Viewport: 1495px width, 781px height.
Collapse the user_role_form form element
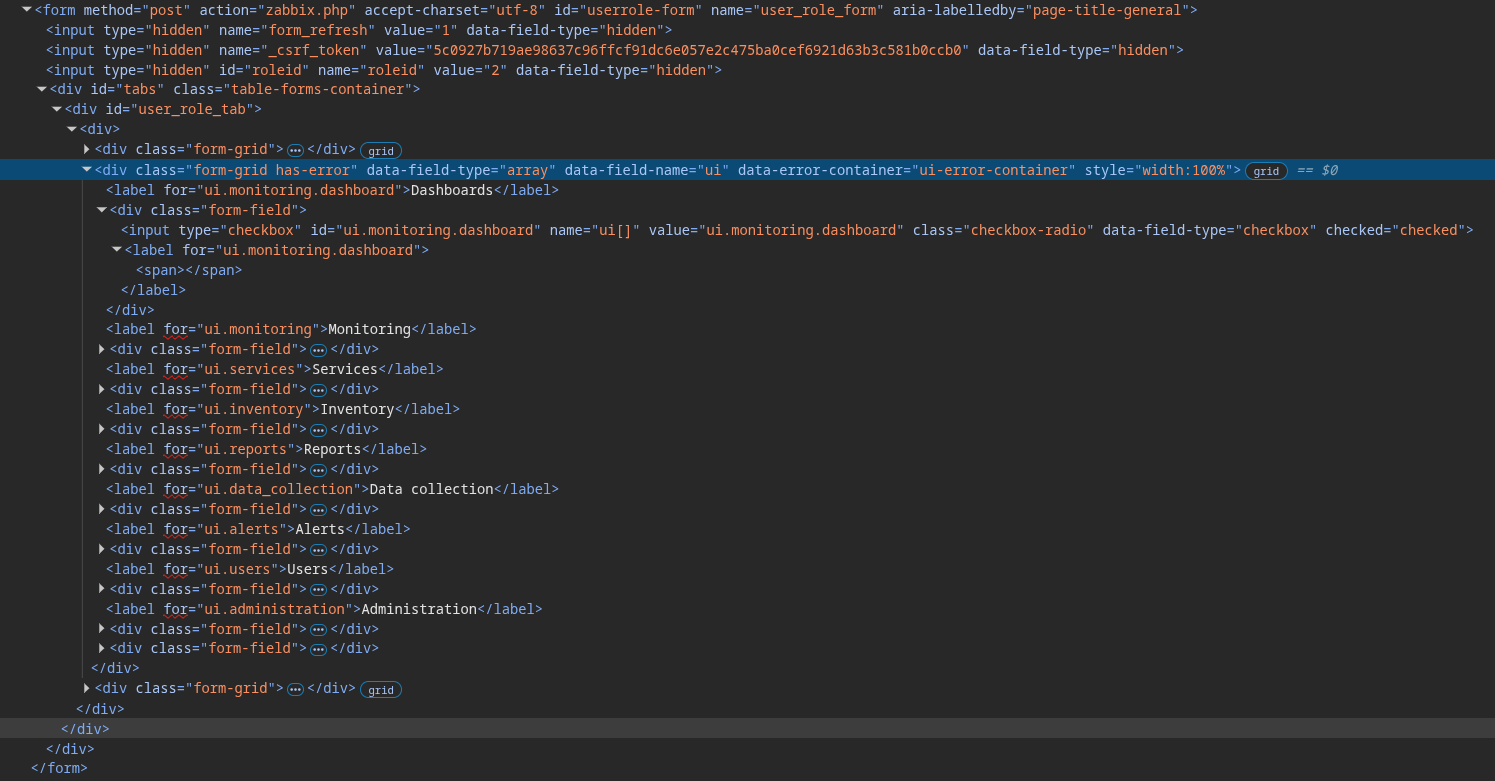pos(27,10)
